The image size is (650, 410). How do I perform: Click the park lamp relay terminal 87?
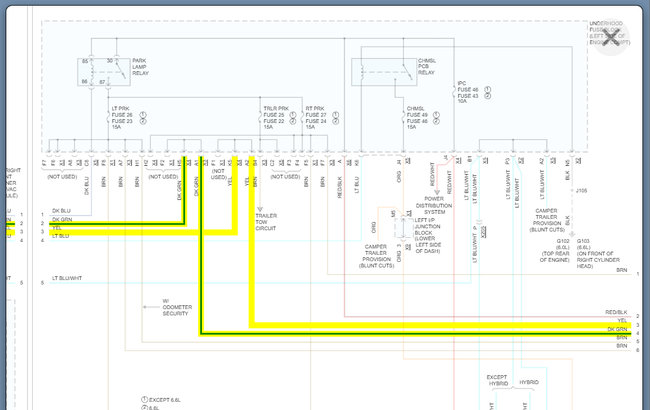pos(102,82)
